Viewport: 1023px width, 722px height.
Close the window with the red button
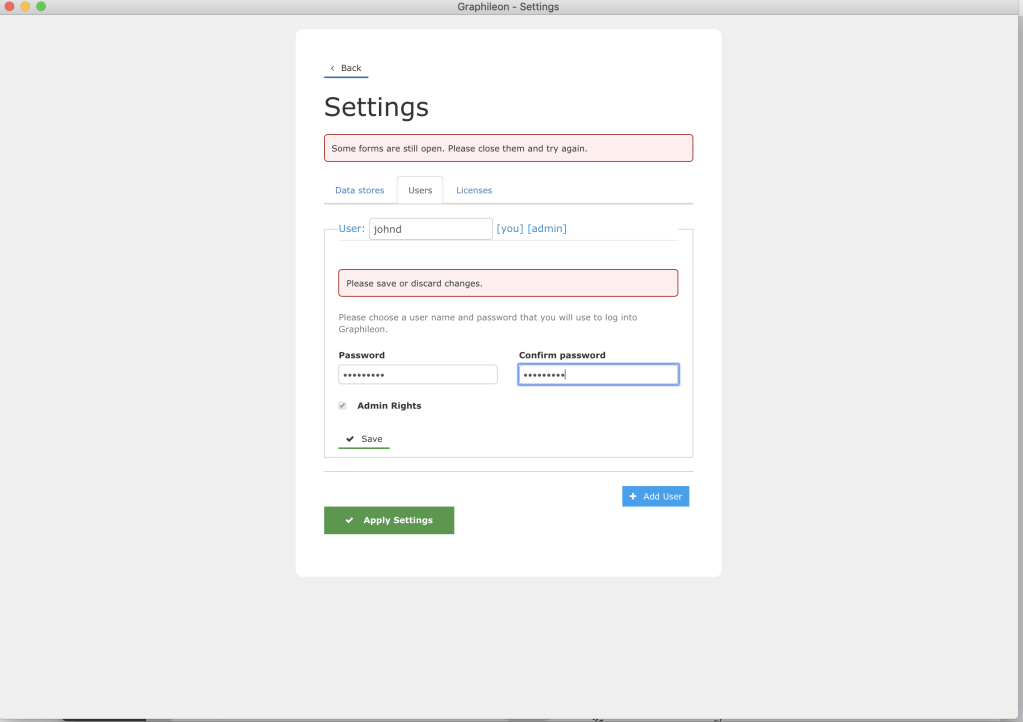pyautogui.click(x=11, y=7)
